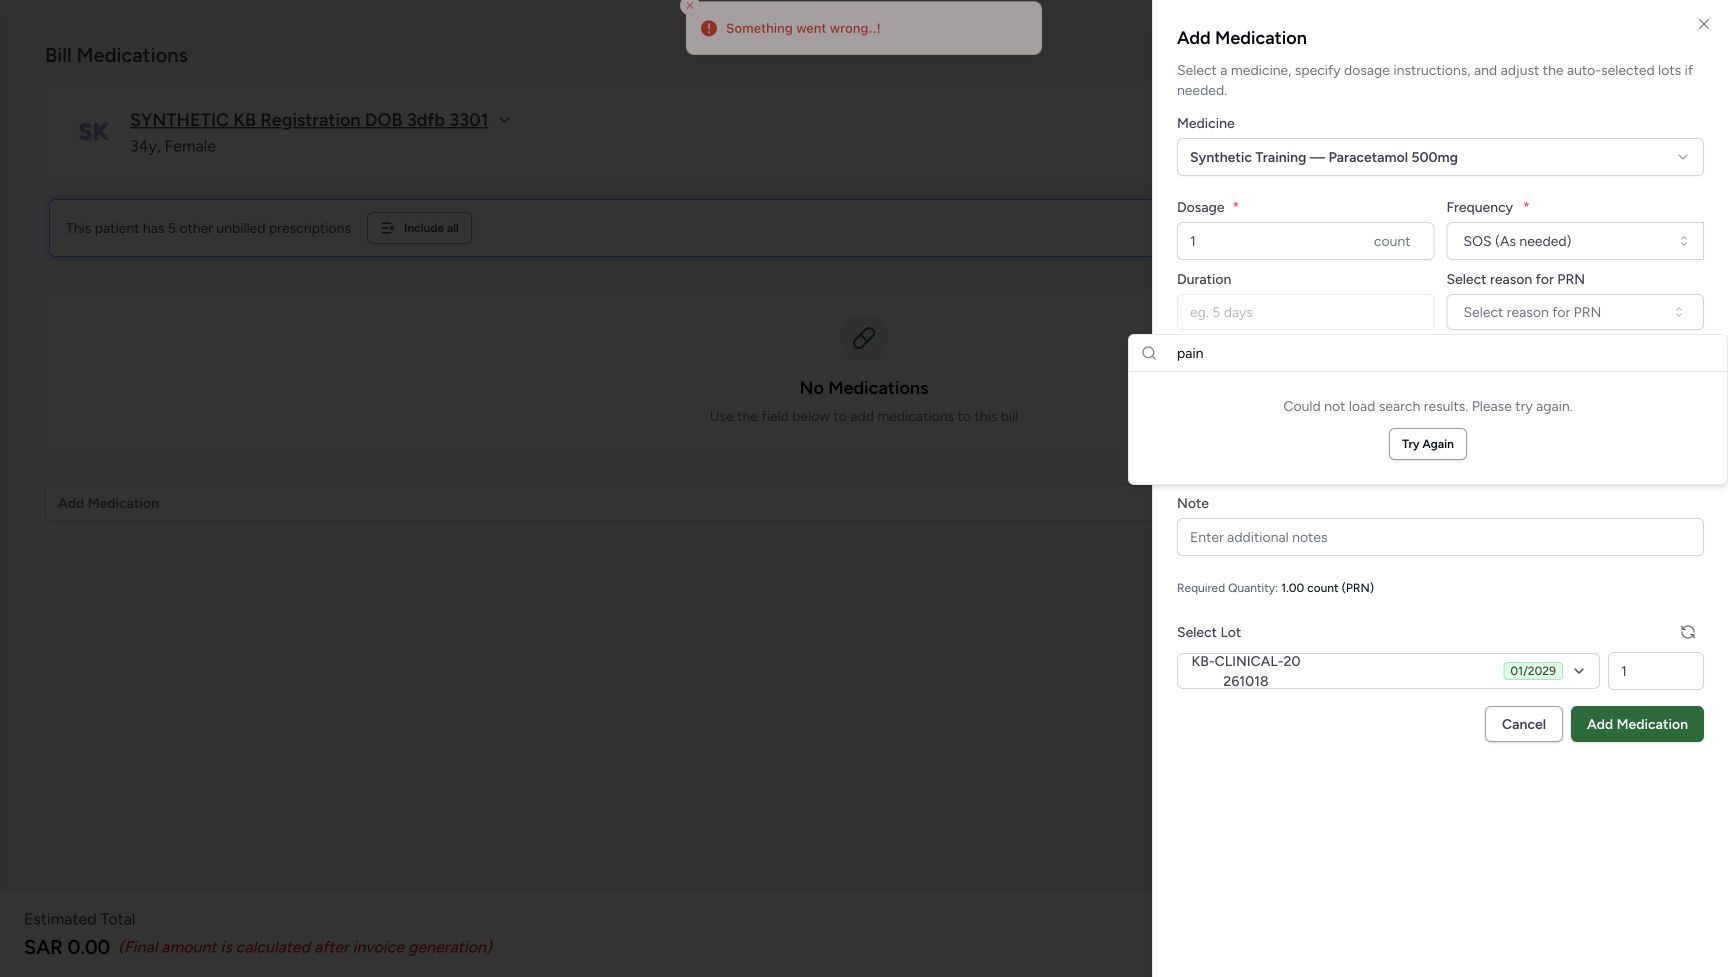Click the 'SAR 0.00' estimated total
This screenshot has width=1728, height=977.
(67, 947)
